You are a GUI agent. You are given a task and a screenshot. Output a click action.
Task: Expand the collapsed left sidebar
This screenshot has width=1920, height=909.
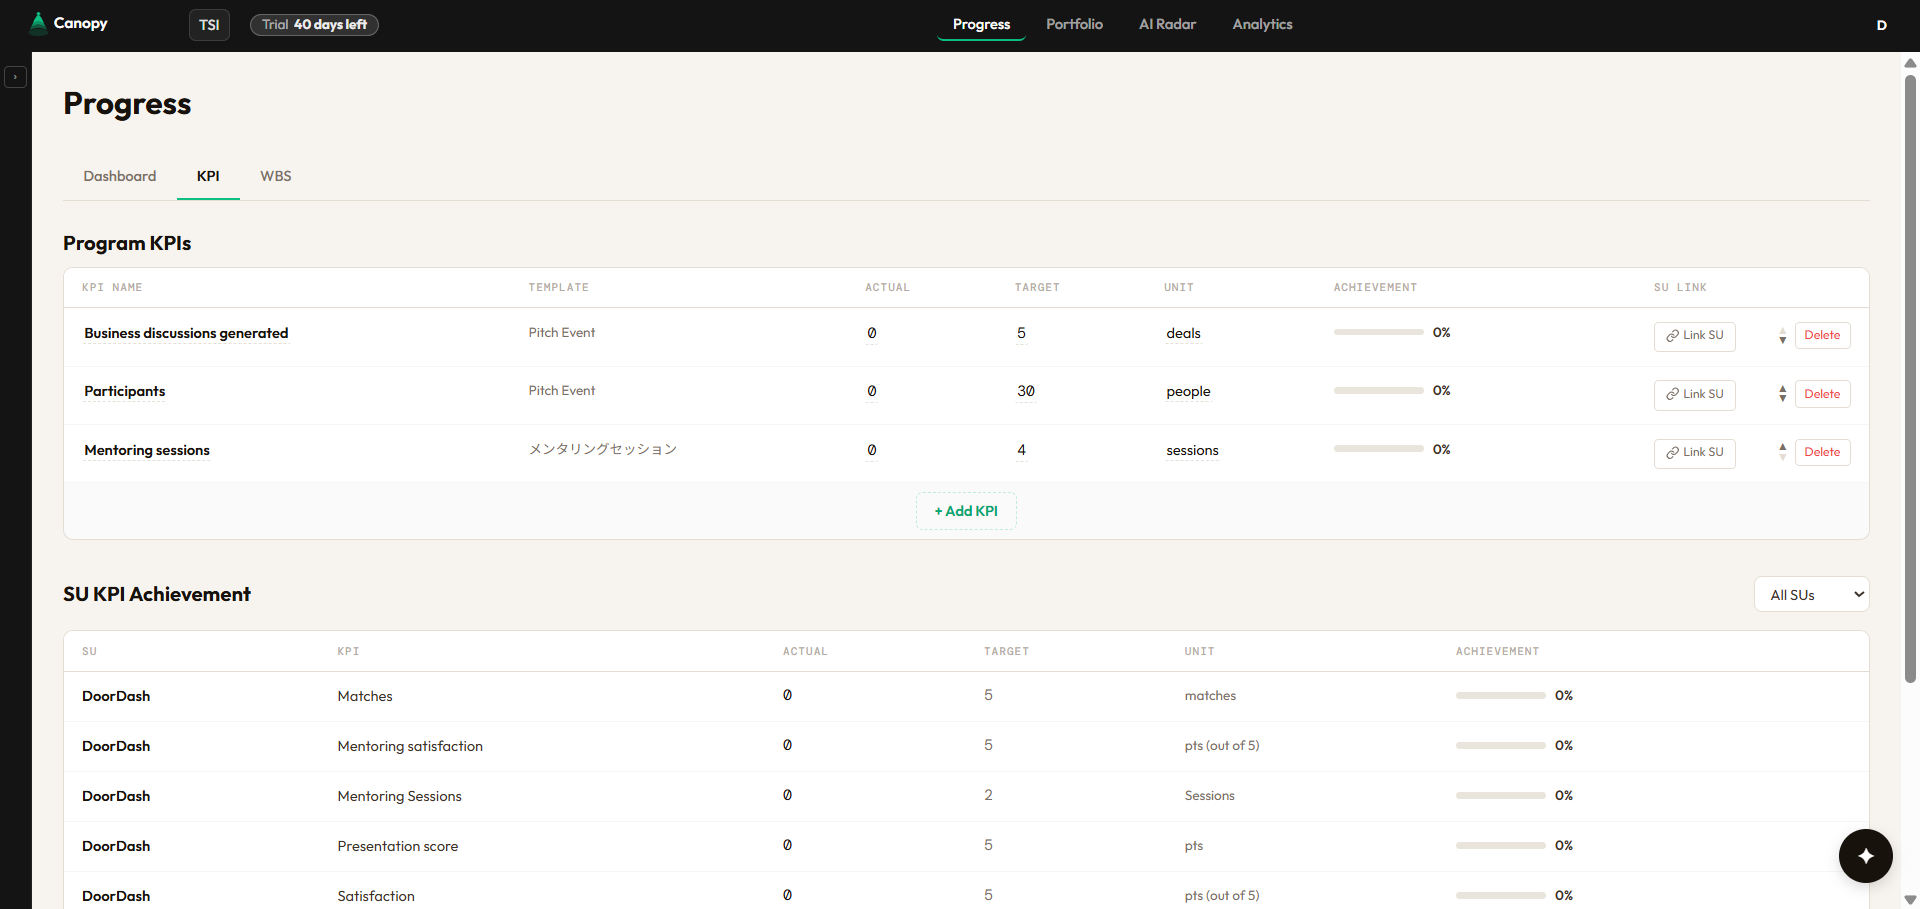pos(15,77)
